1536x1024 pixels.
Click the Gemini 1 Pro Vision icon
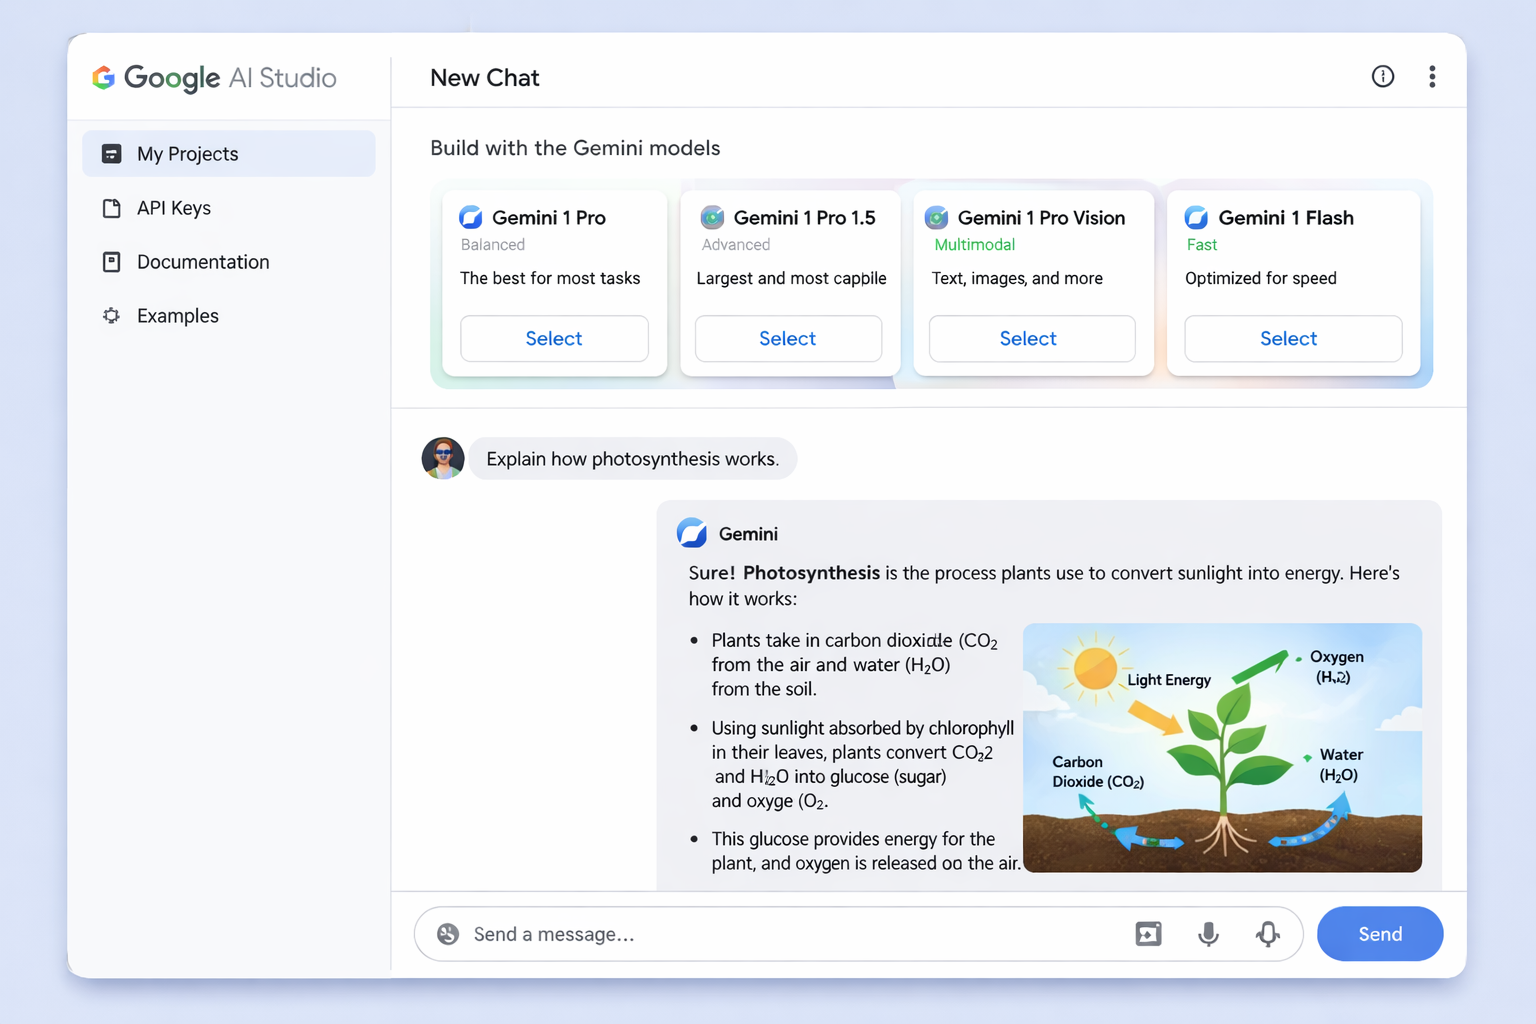click(x=936, y=218)
